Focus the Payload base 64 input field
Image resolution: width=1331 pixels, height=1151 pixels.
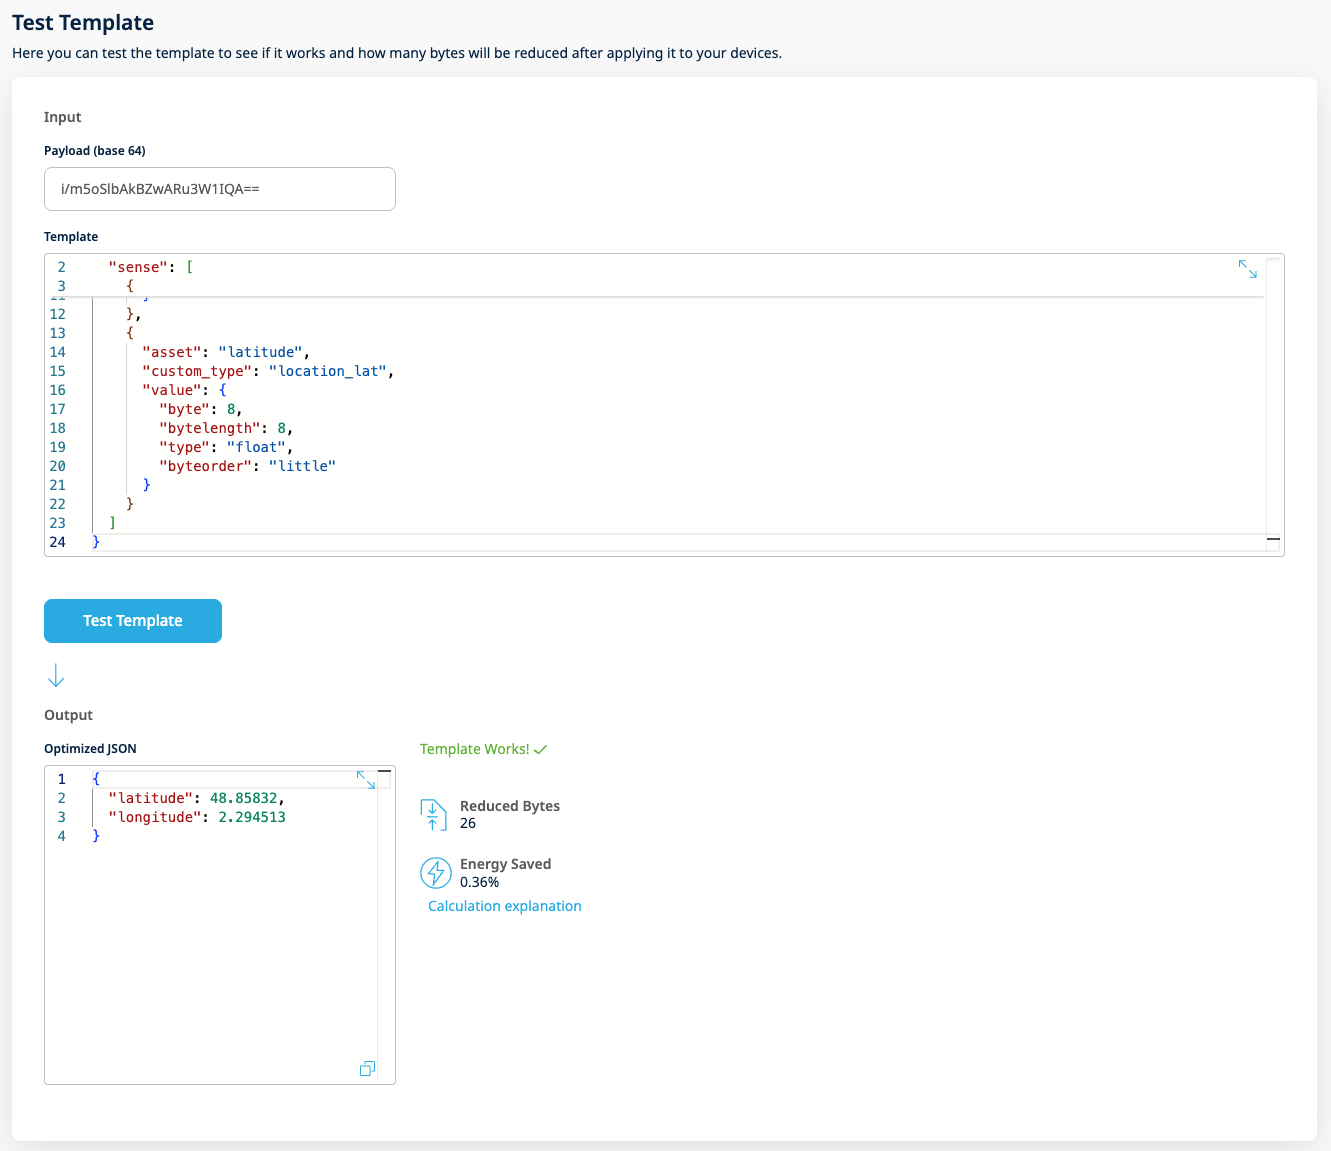tap(220, 189)
